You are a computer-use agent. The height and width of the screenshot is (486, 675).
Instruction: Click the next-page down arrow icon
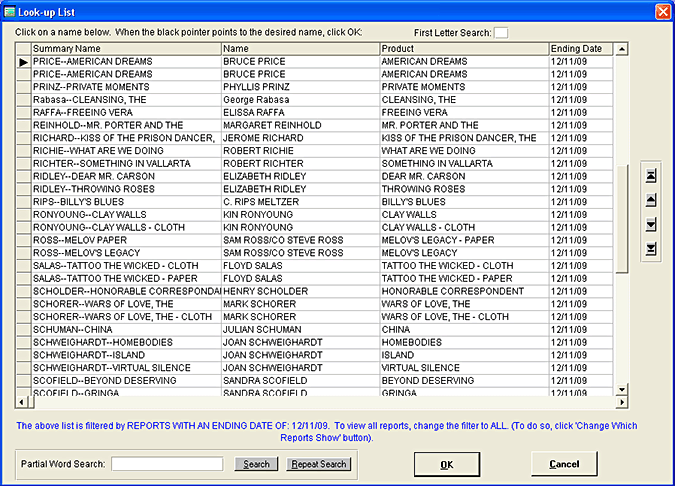coord(652,225)
